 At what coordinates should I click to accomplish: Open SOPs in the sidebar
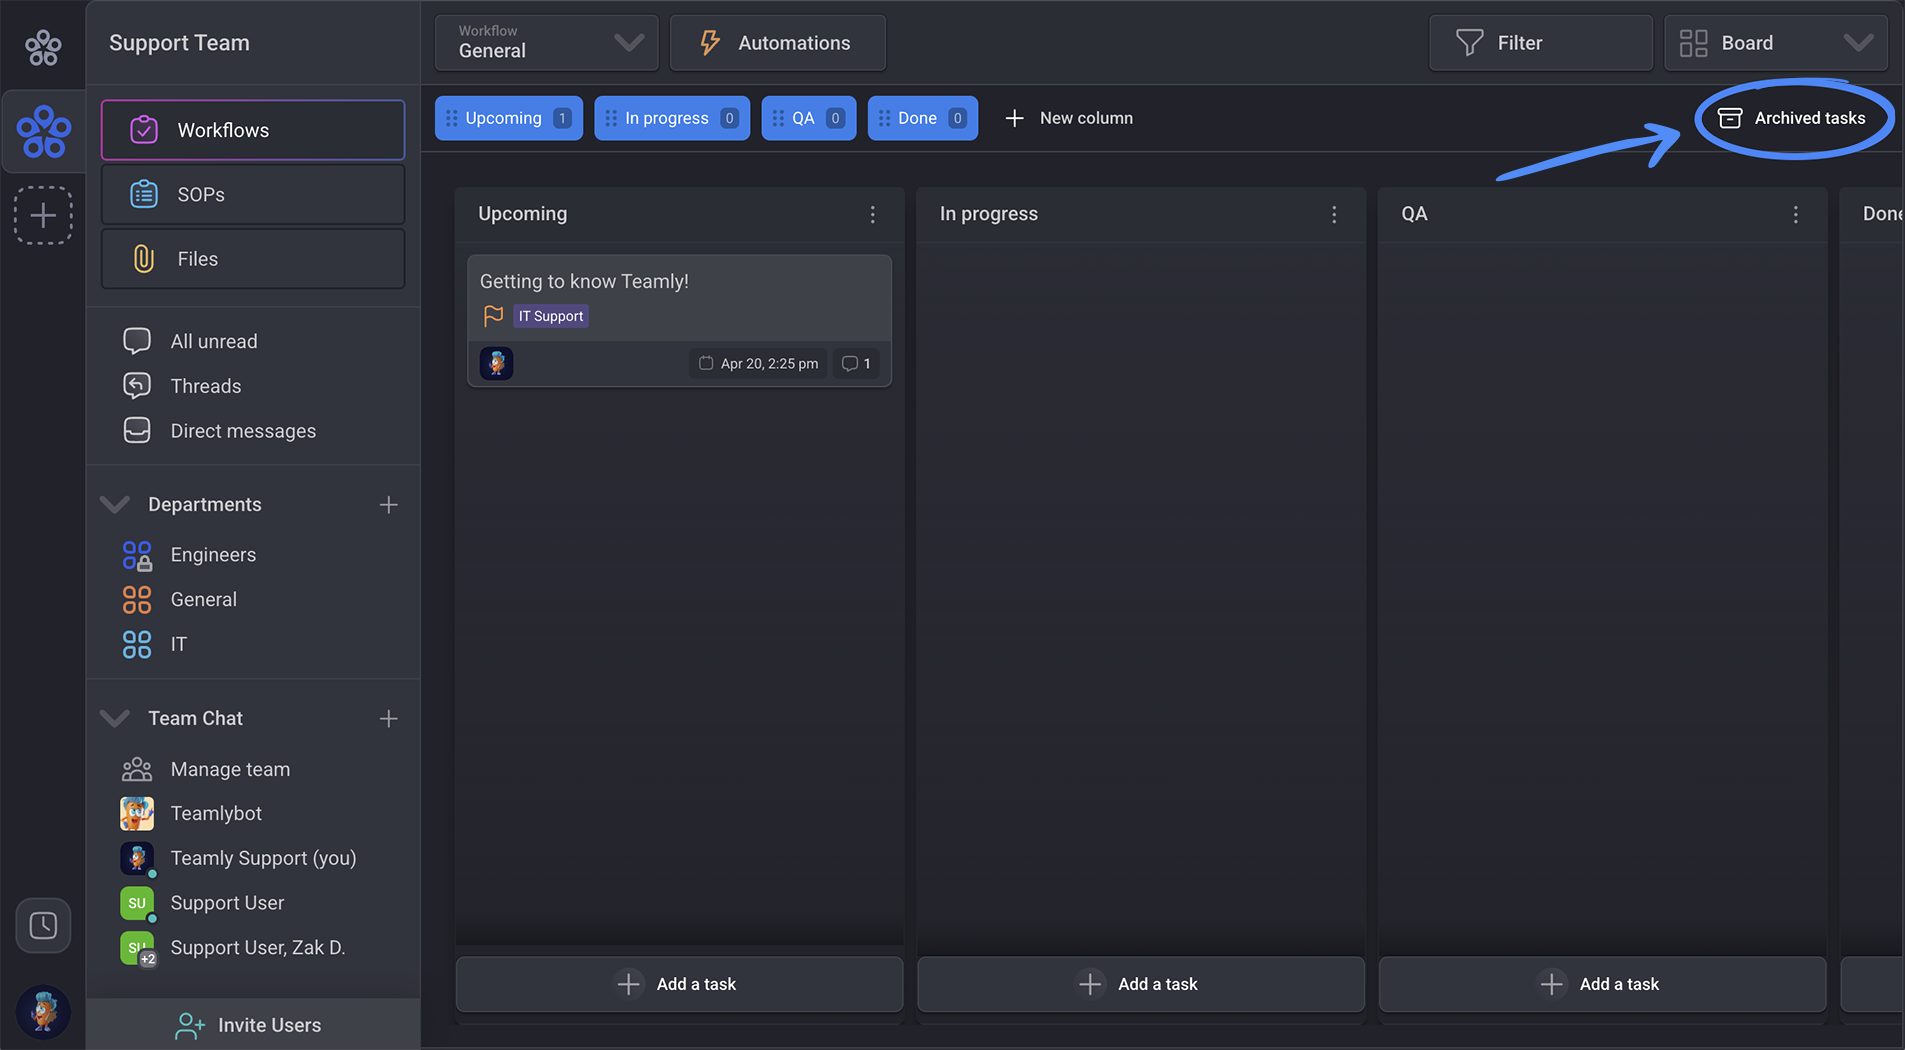[253, 194]
